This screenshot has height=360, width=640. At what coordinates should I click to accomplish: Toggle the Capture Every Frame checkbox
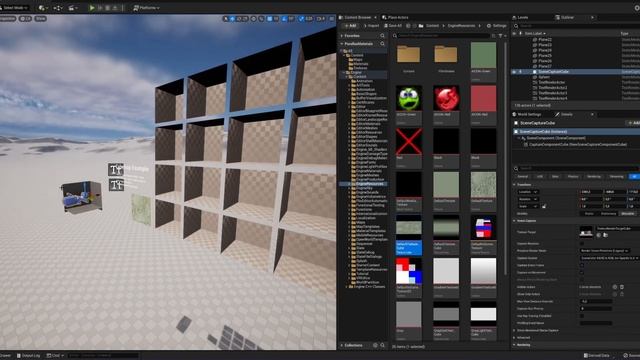click(582, 265)
